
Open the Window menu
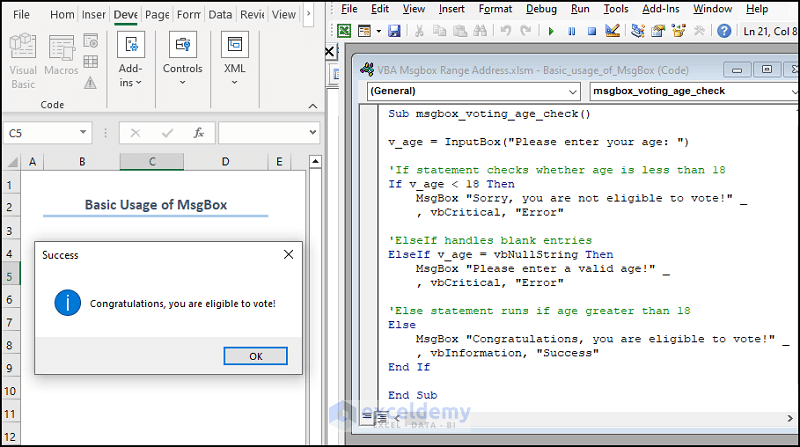[712, 9]
